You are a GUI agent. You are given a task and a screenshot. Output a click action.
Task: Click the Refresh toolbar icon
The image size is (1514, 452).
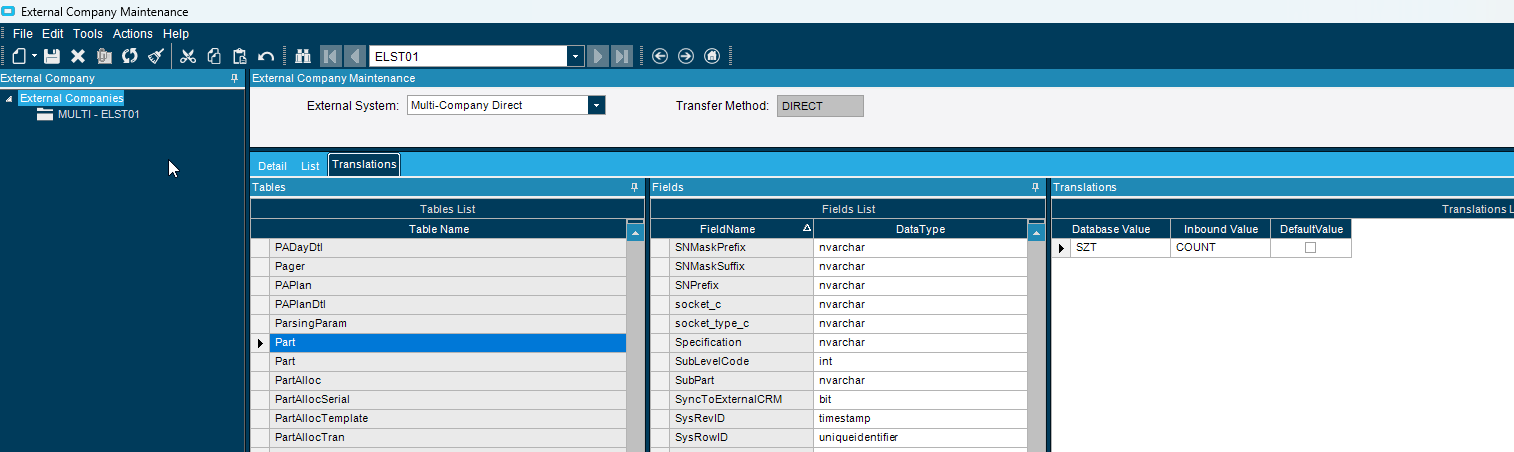pos(129,56)
